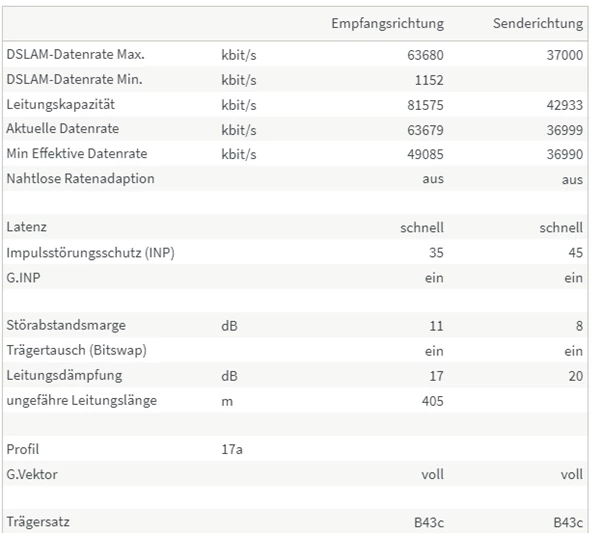Click the 17a profile value
602x533 pixels.
[x=232, y=449]
